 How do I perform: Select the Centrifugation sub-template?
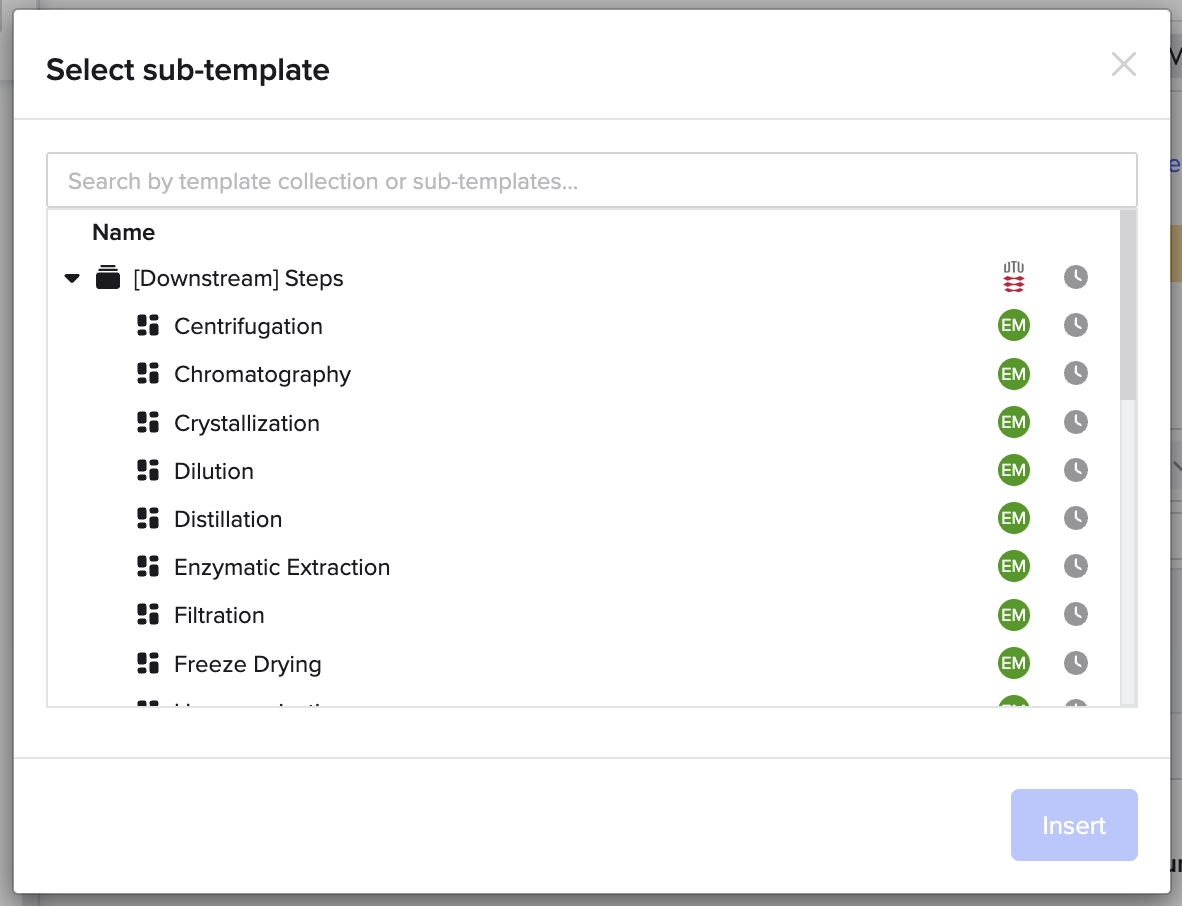coord(248,326)
